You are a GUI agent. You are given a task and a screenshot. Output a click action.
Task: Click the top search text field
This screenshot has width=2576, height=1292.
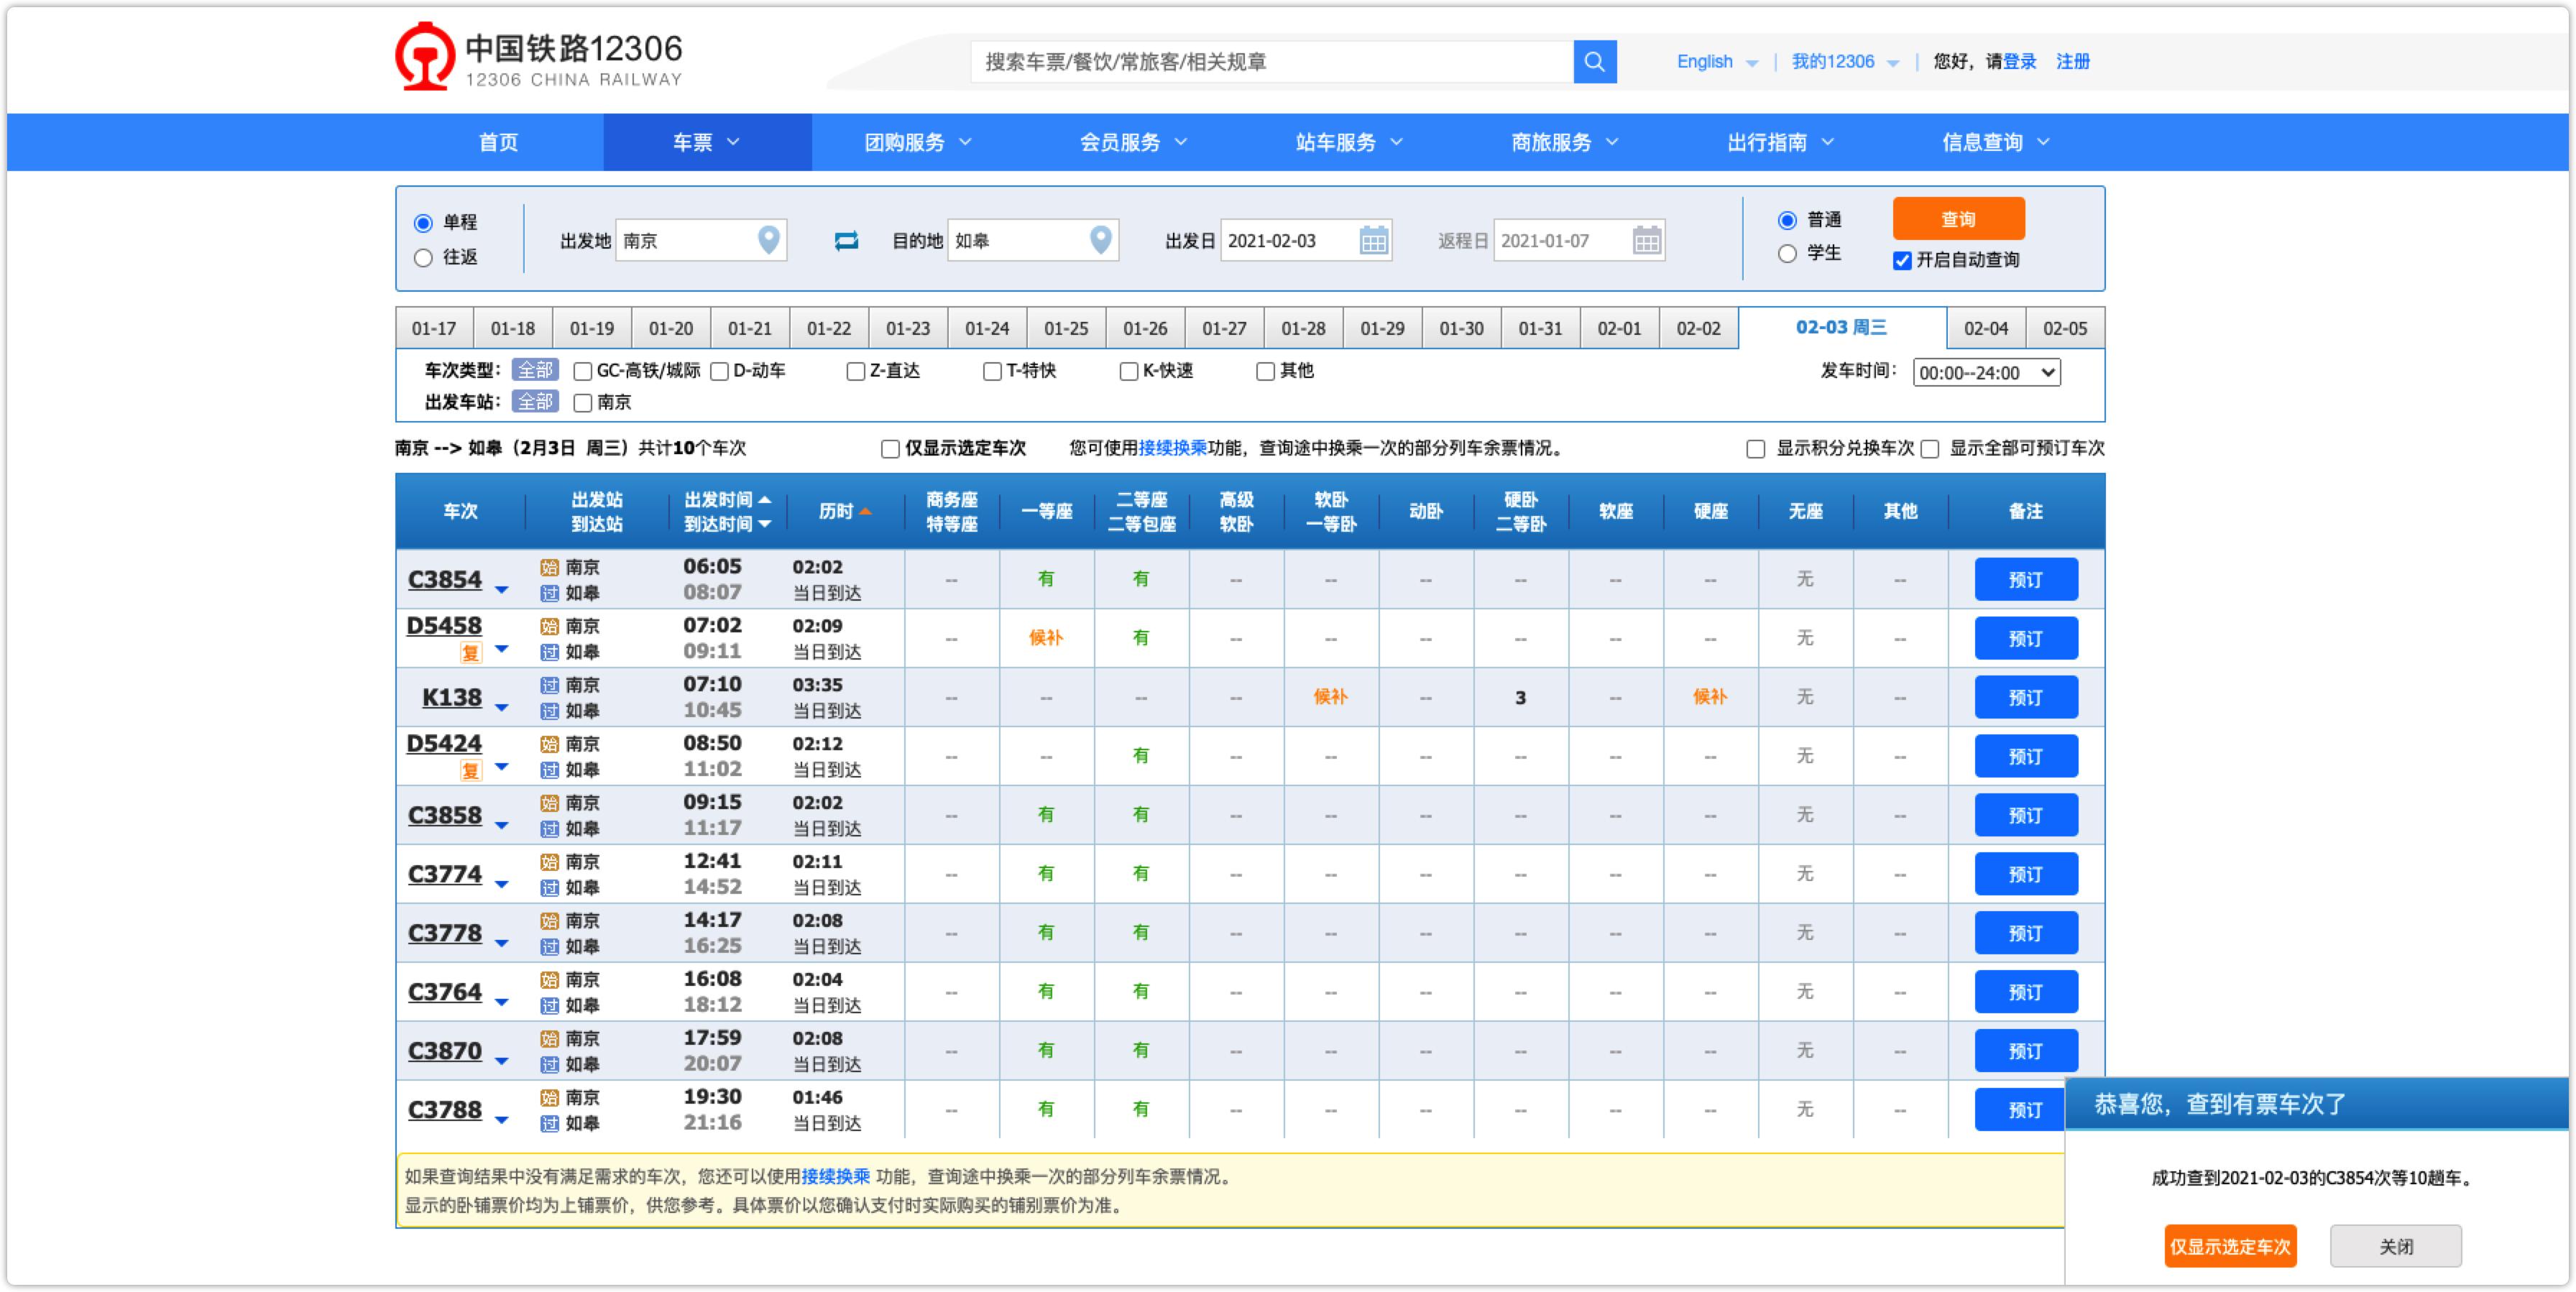[1270, 62]
